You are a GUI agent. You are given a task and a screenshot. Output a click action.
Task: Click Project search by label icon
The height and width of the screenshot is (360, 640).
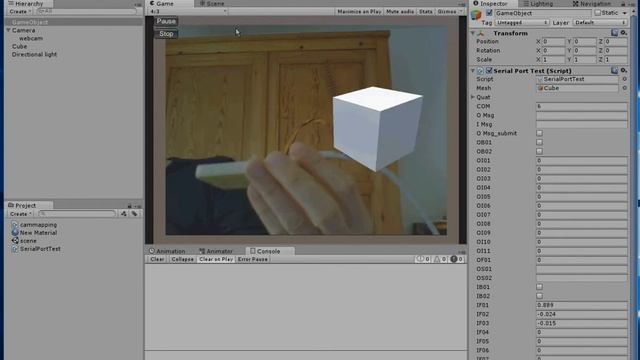click(134, 213)
